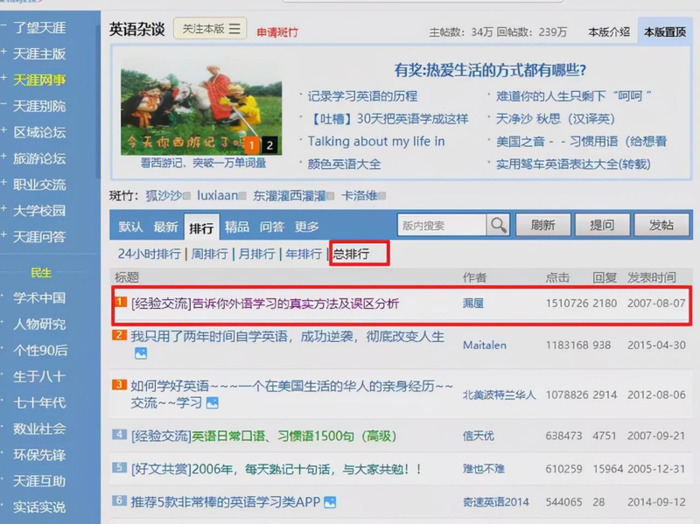The width and height of the screenshot is (700, 524).
Task: Select 周排行 ranking
Action: [x=209, y=254]
